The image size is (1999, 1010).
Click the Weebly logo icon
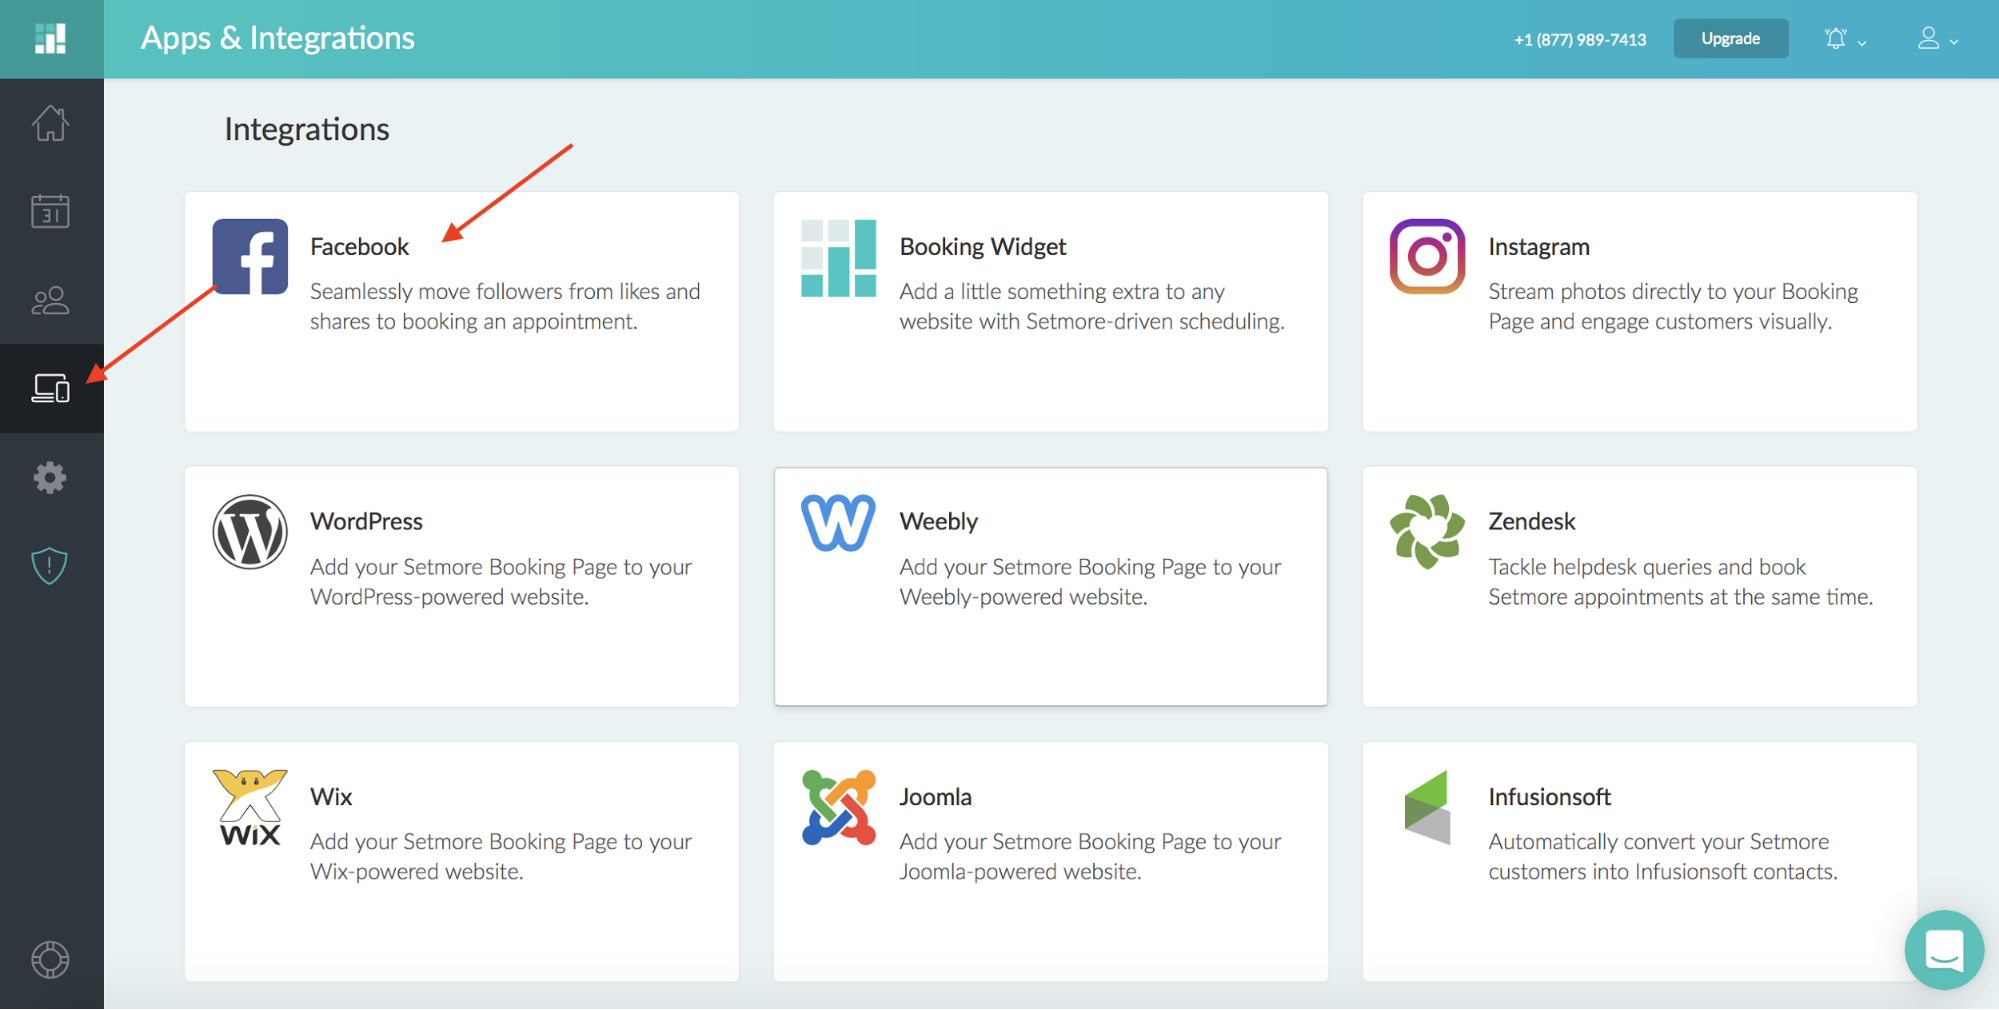coord(838,522)
